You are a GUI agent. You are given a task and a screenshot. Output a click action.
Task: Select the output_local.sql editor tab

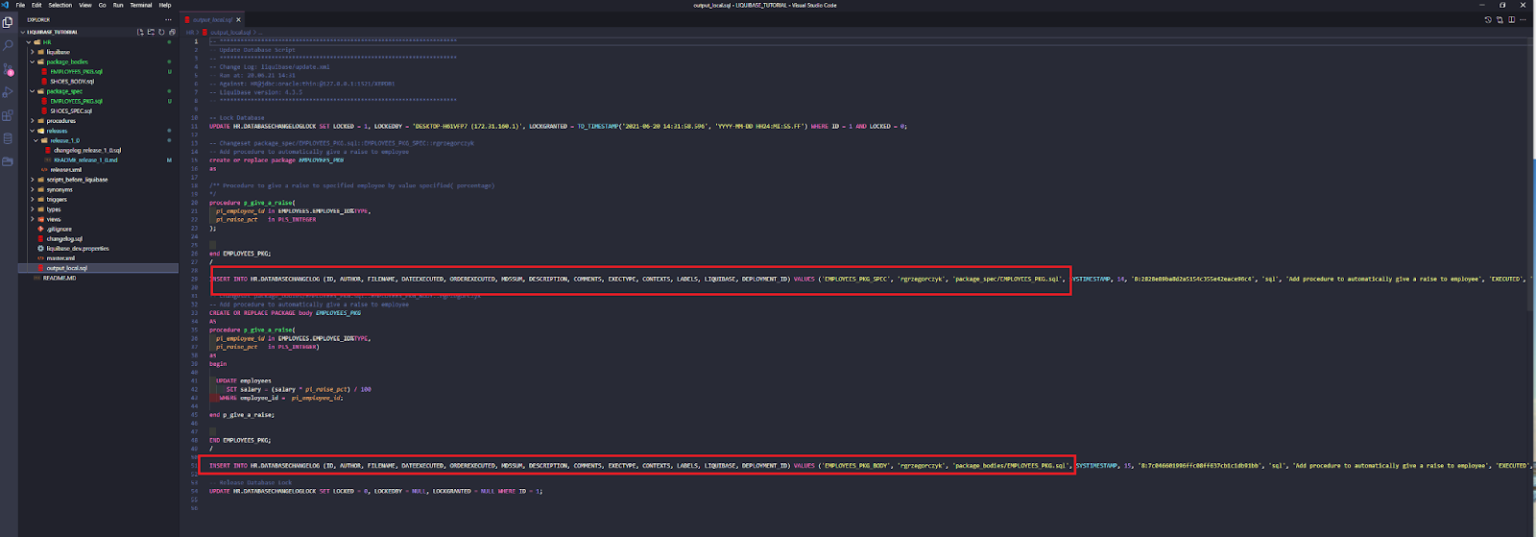click(211, 19)
